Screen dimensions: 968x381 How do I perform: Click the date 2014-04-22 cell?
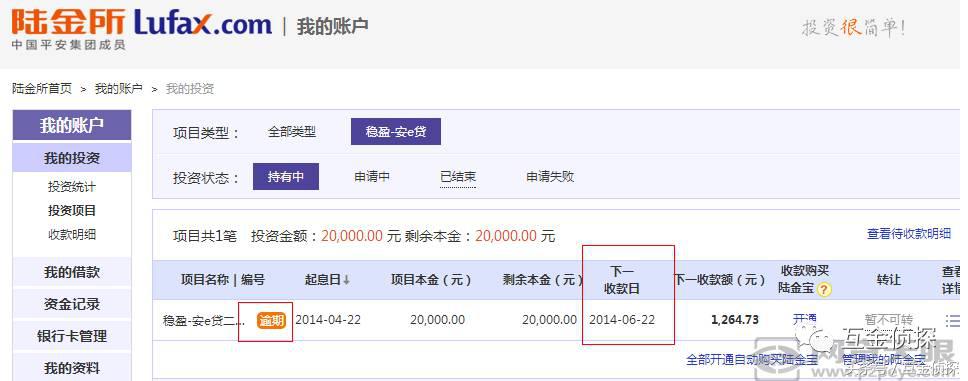click(x=328, y=320)
